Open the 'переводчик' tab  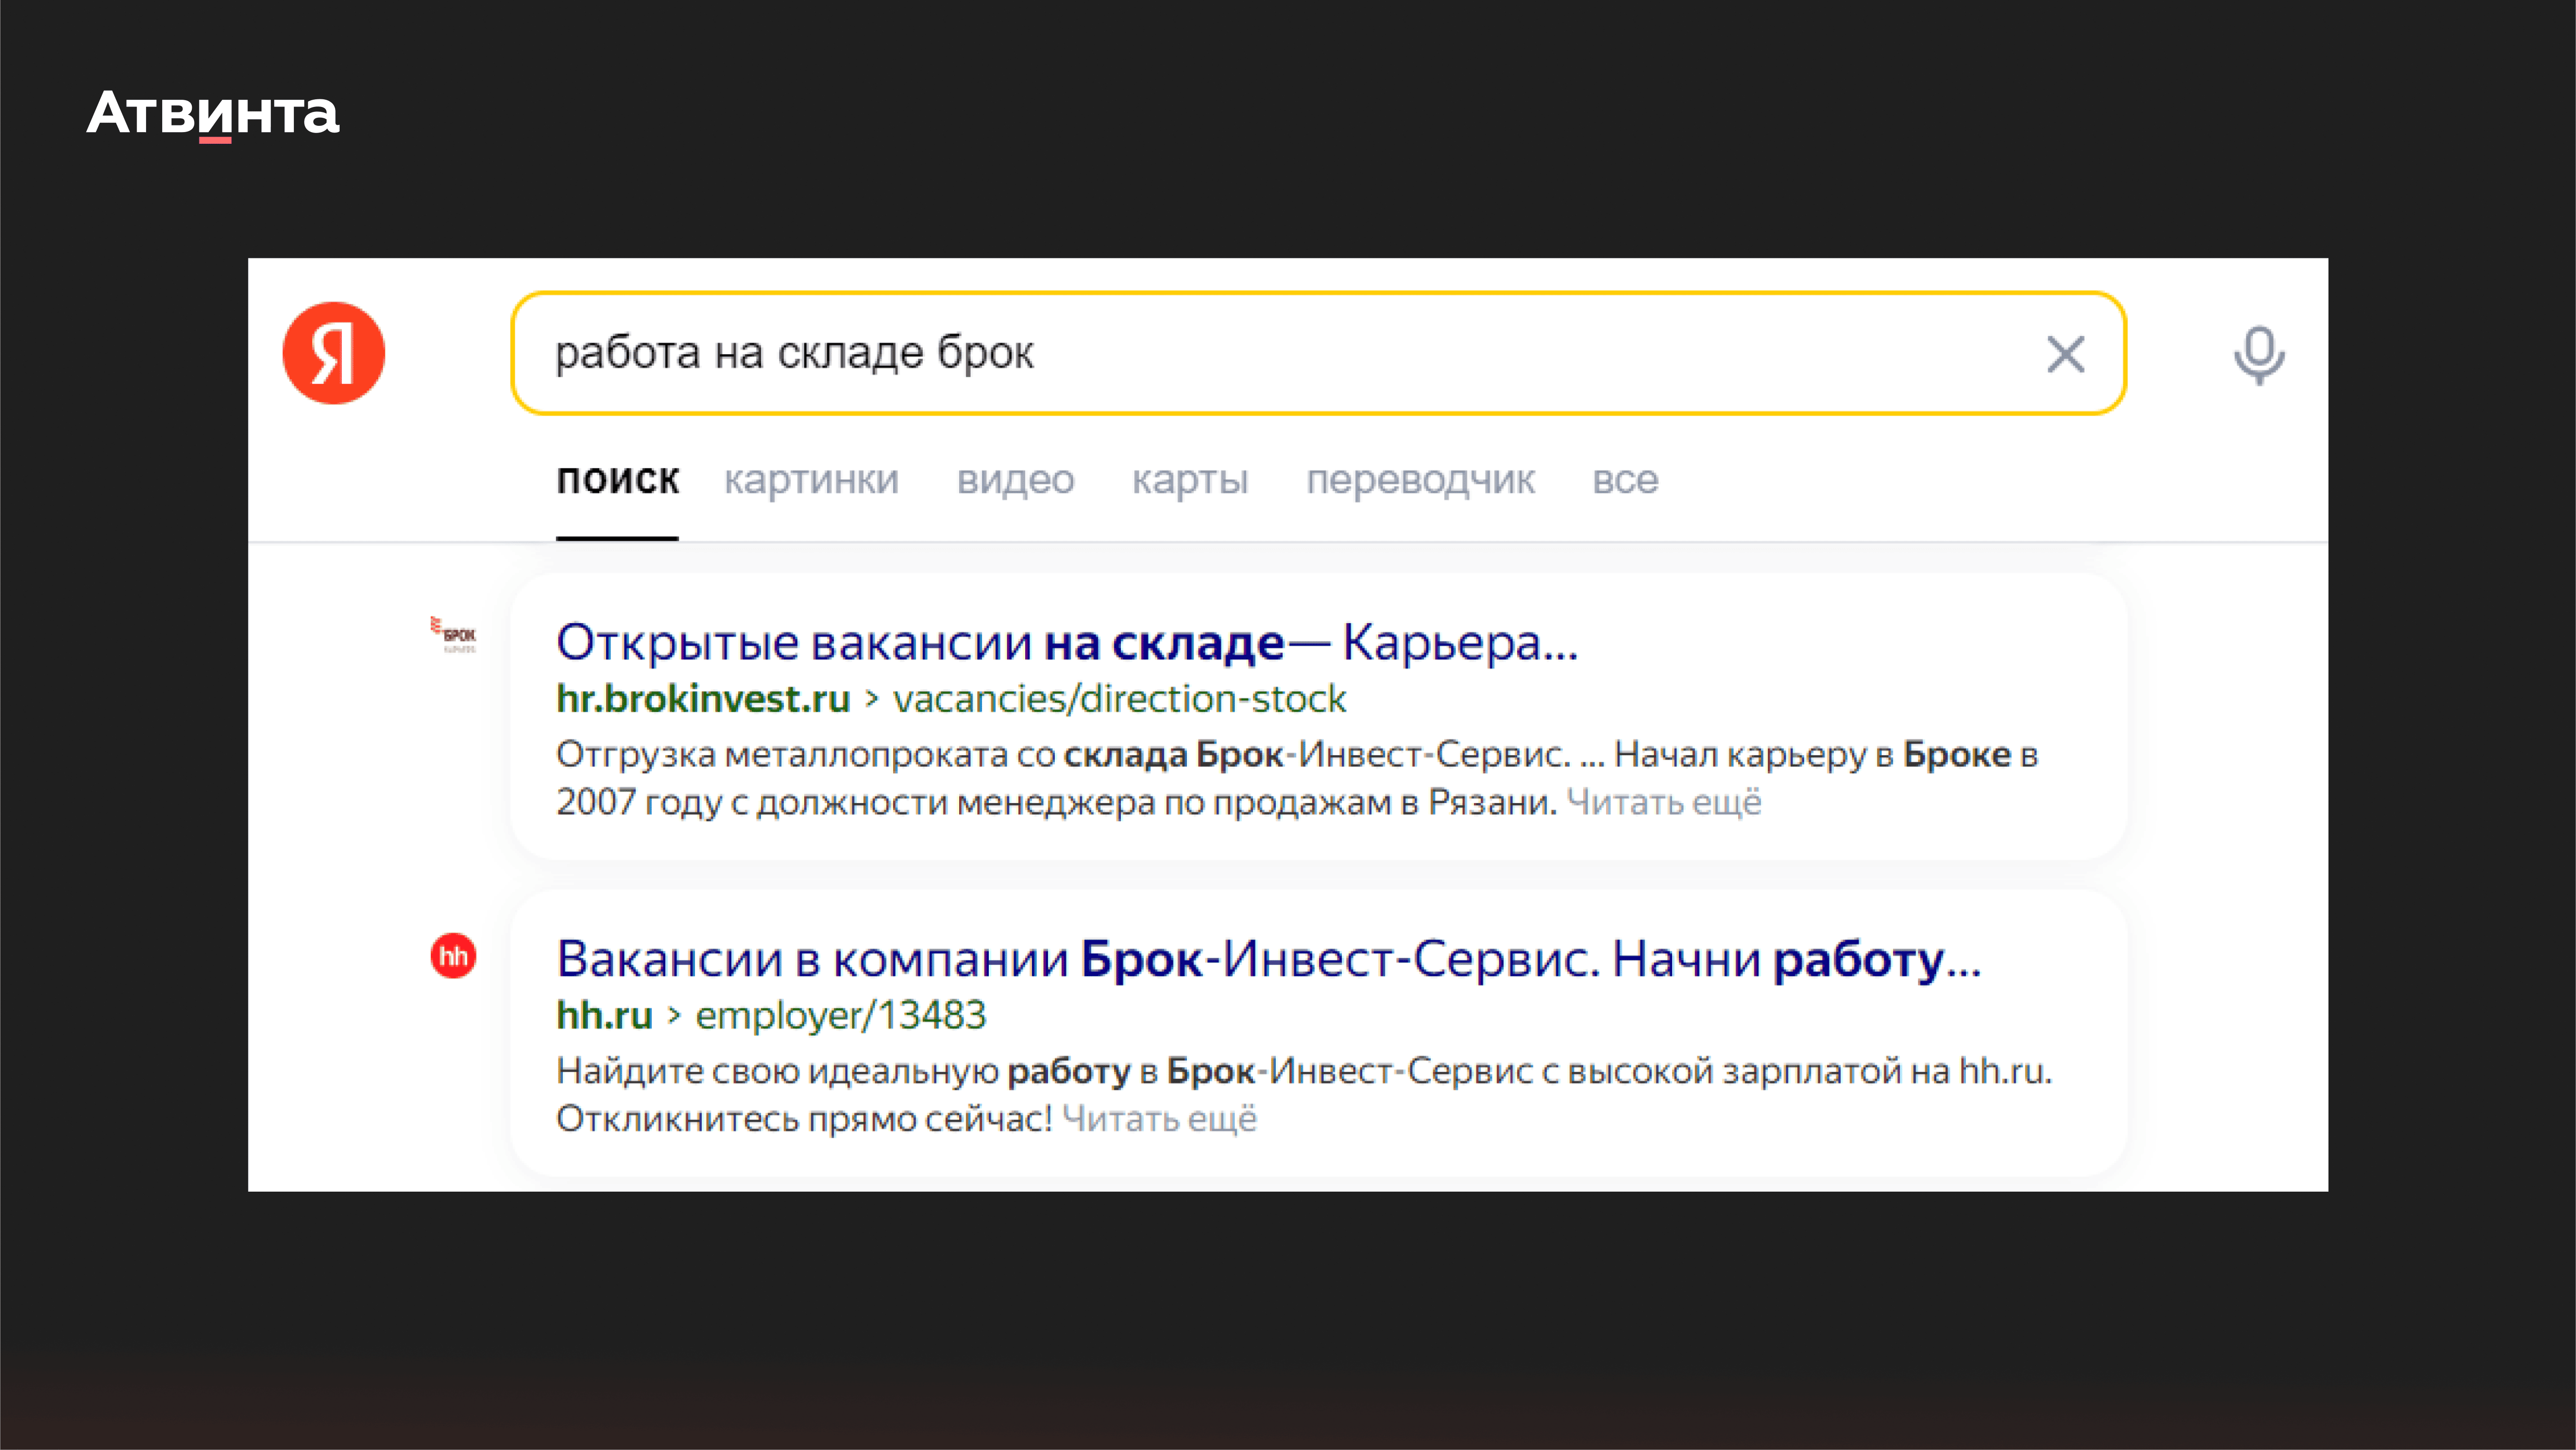coord(1420,480)
